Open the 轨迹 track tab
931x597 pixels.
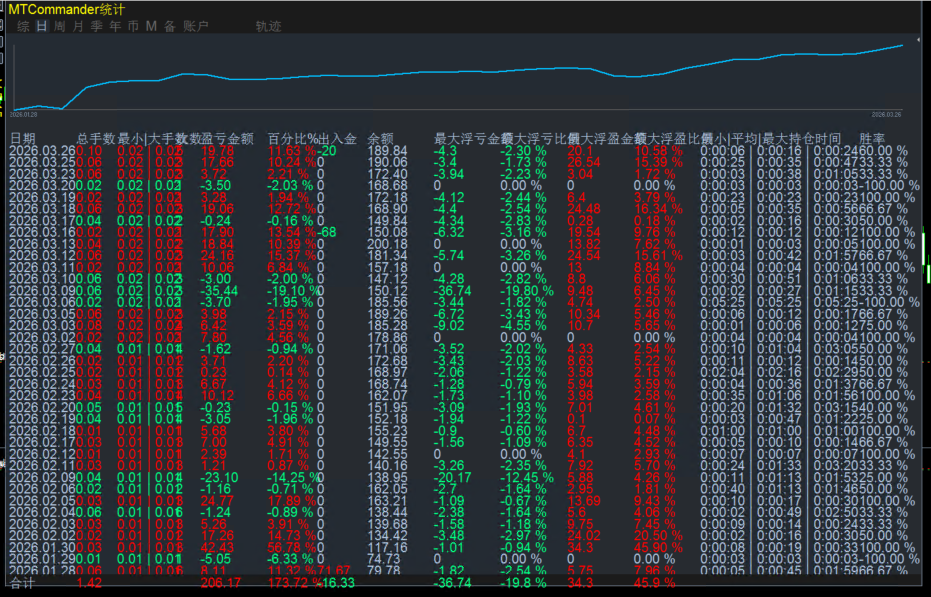pyautogui.click(x=268, y=26)
